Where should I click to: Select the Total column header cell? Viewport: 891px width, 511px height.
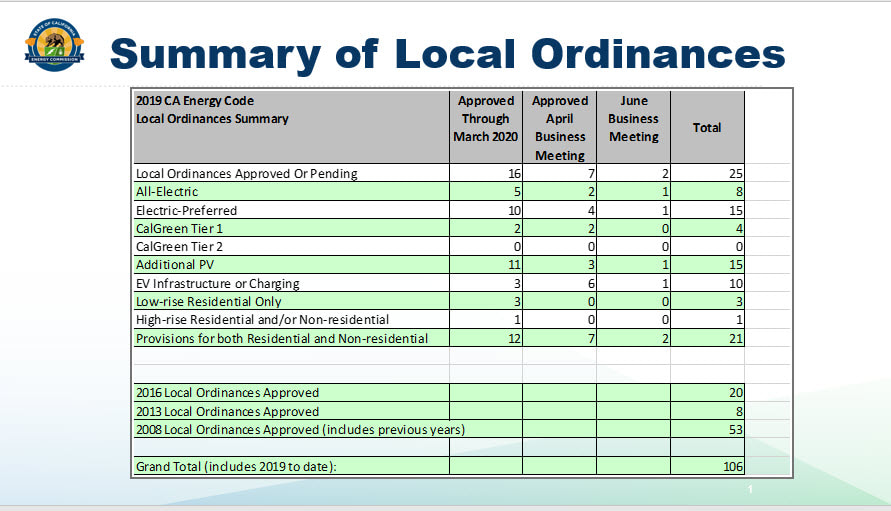coord(707,127)
